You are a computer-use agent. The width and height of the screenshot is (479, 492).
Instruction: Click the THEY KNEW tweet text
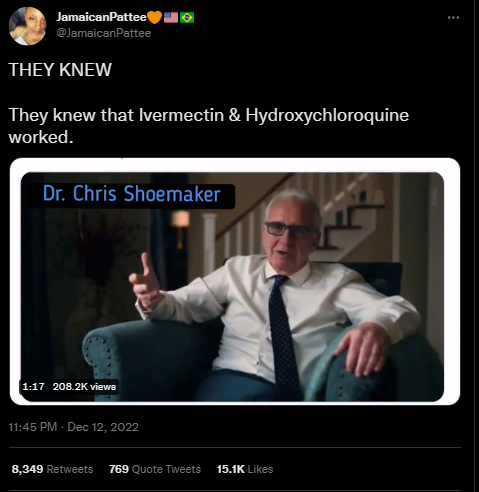(60, 70)
